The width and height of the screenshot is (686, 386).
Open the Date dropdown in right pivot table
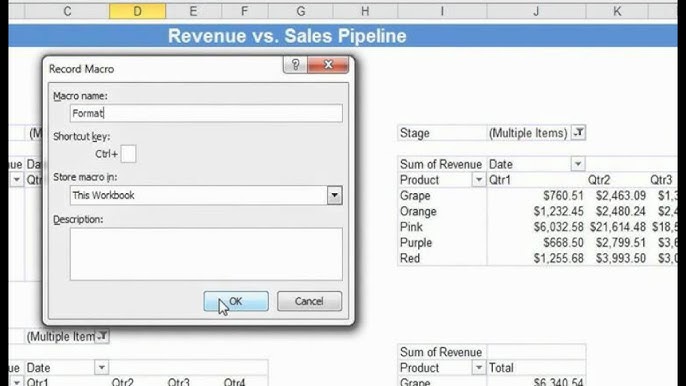coord(578,164)
